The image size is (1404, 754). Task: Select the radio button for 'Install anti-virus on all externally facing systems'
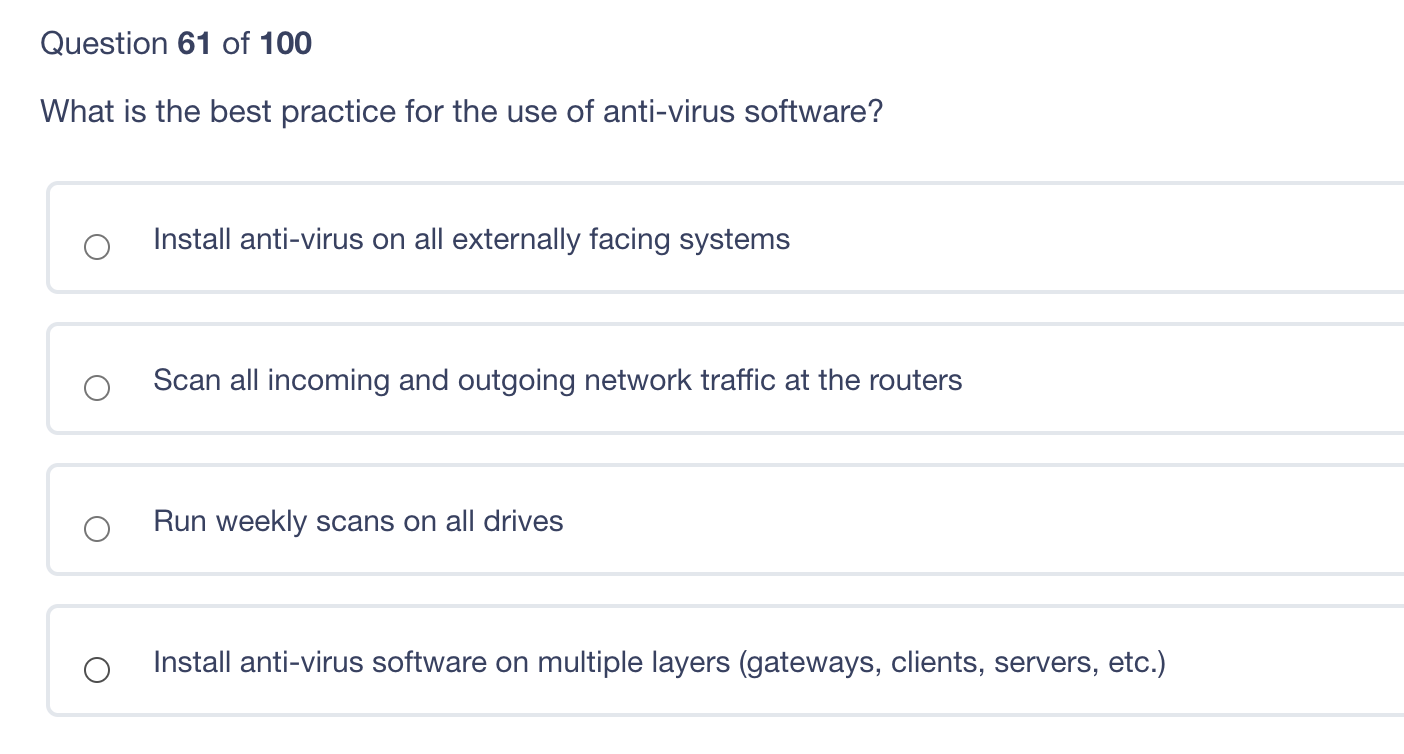coord(97,246)
